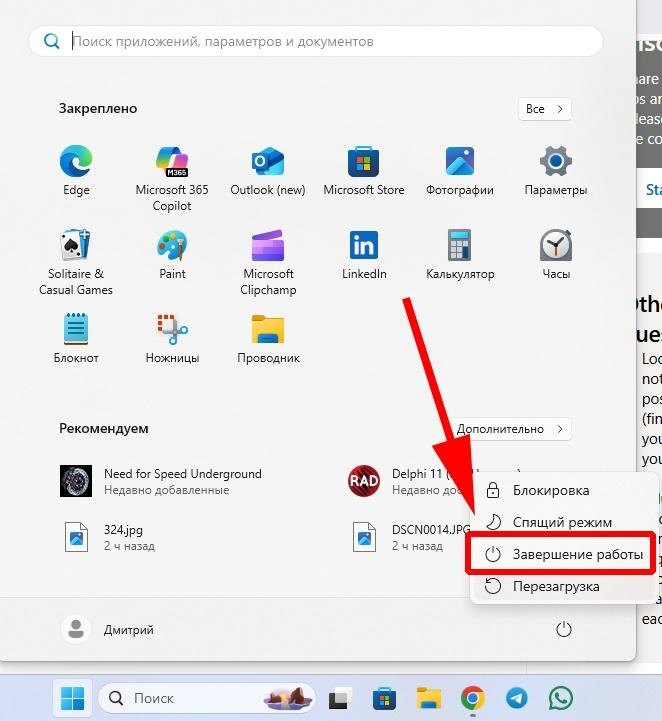Launch Microsoft Clipchamp
Screen dimensions: 662x721
pos(268,262)
